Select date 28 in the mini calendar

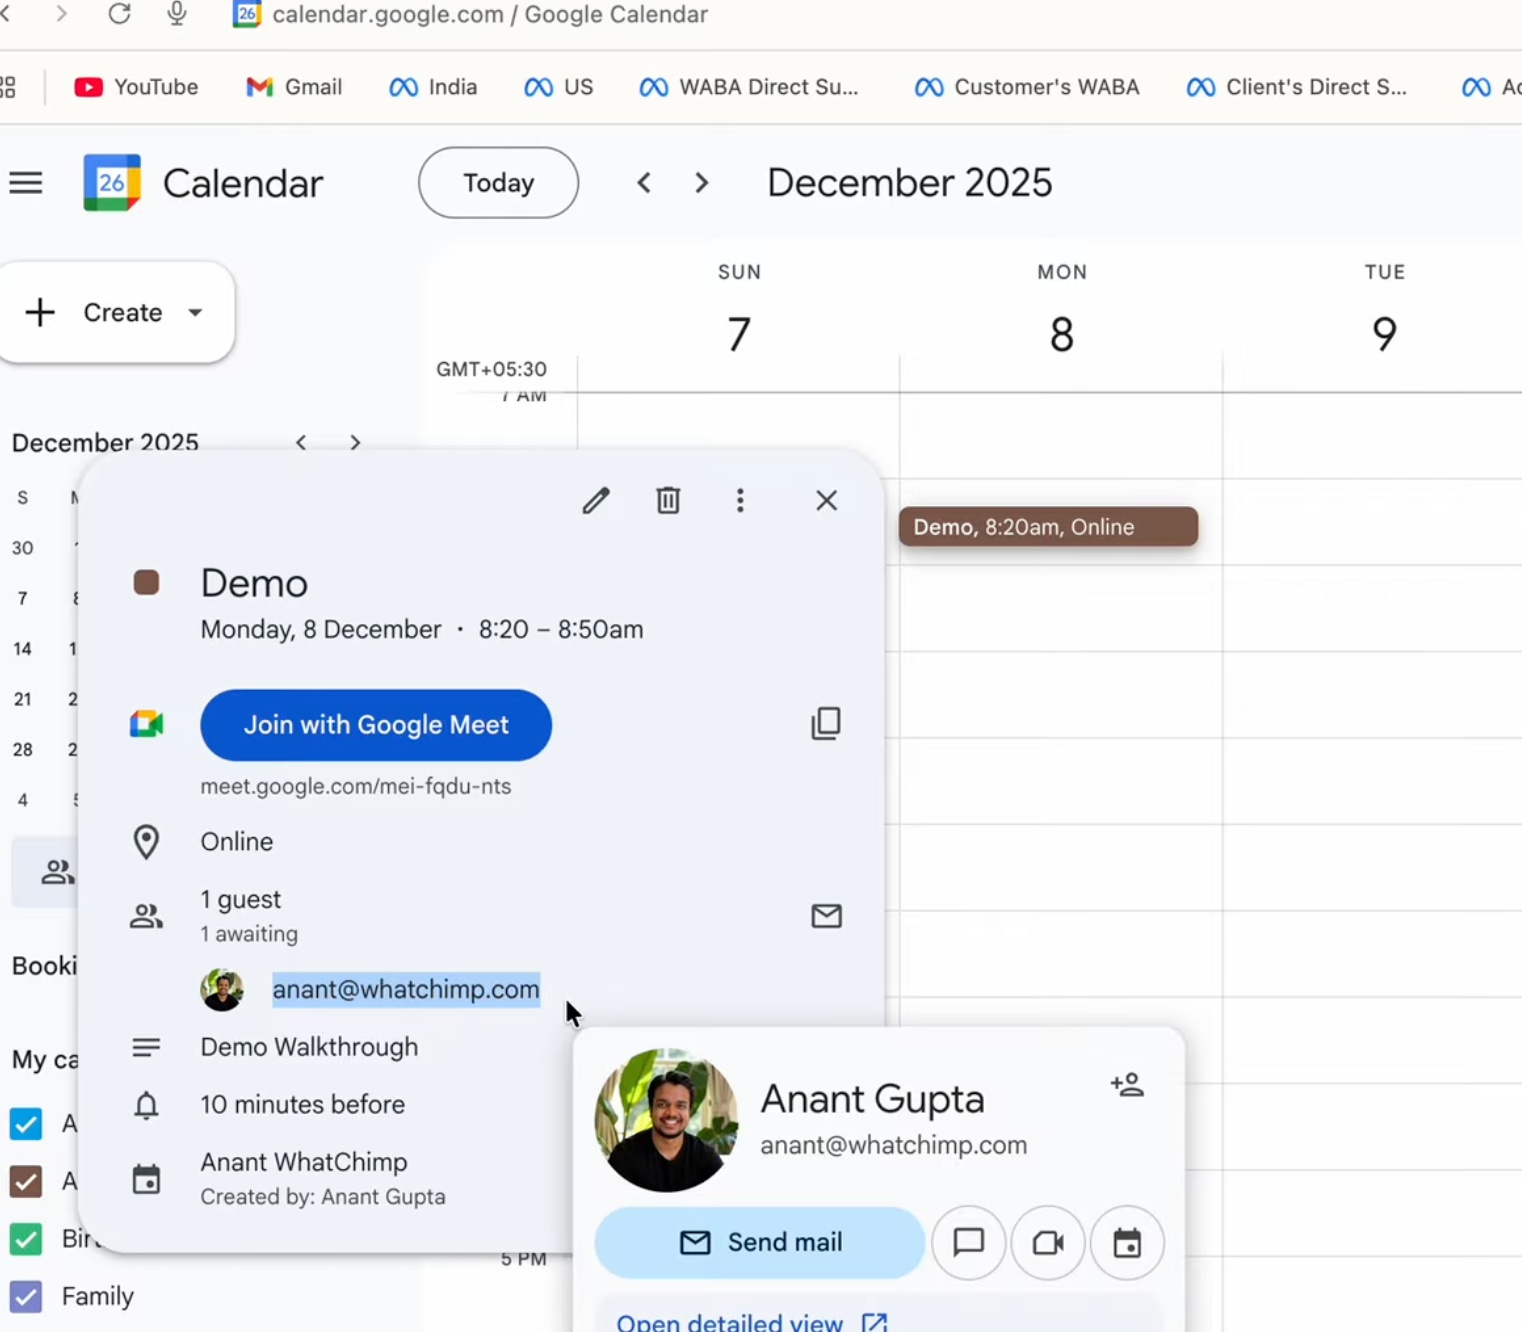[x=22, y=750]
